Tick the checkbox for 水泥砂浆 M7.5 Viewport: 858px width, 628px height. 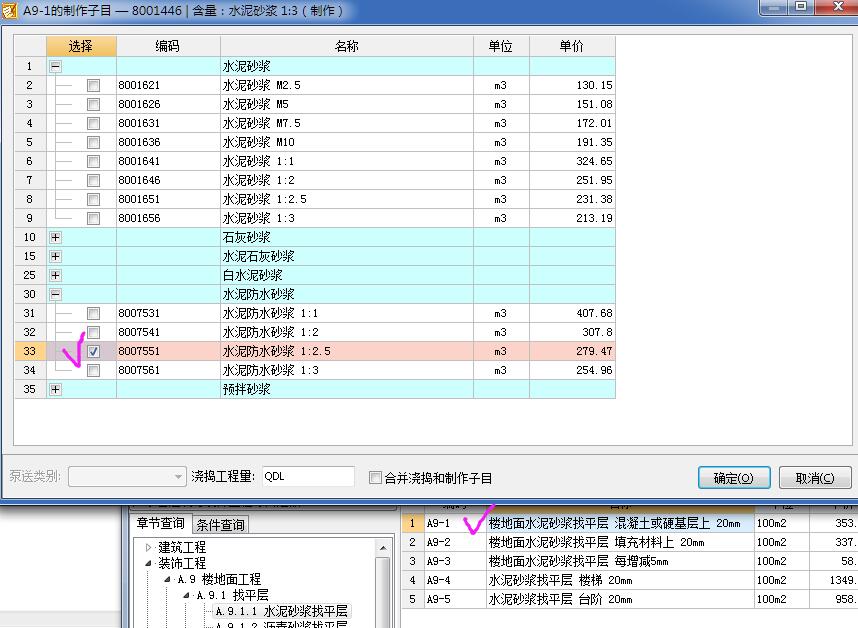(94, 123)
